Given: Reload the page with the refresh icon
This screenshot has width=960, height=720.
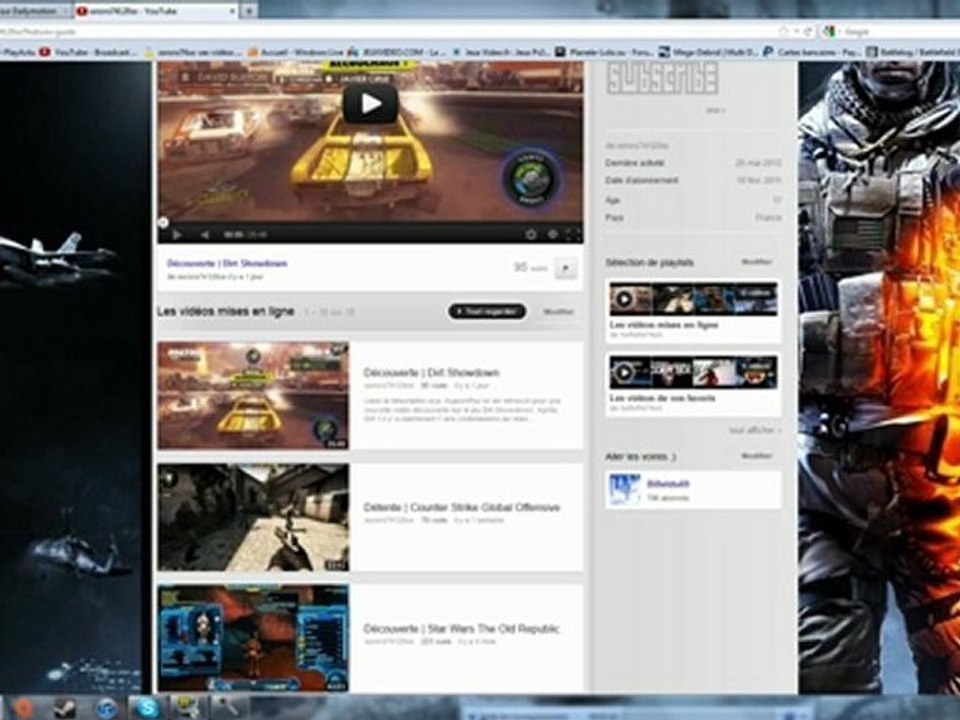Looking at the screenshot, I should click(808, 31).
